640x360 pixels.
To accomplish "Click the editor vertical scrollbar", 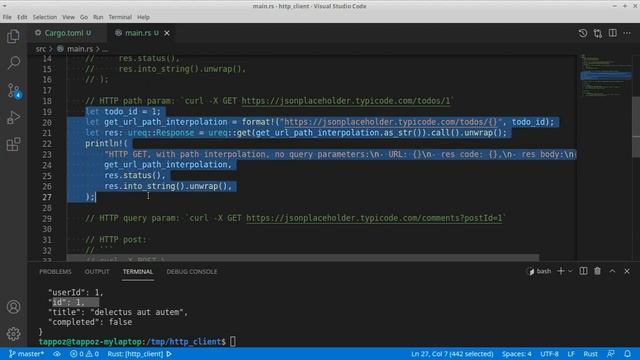I will tap(636, 127).
